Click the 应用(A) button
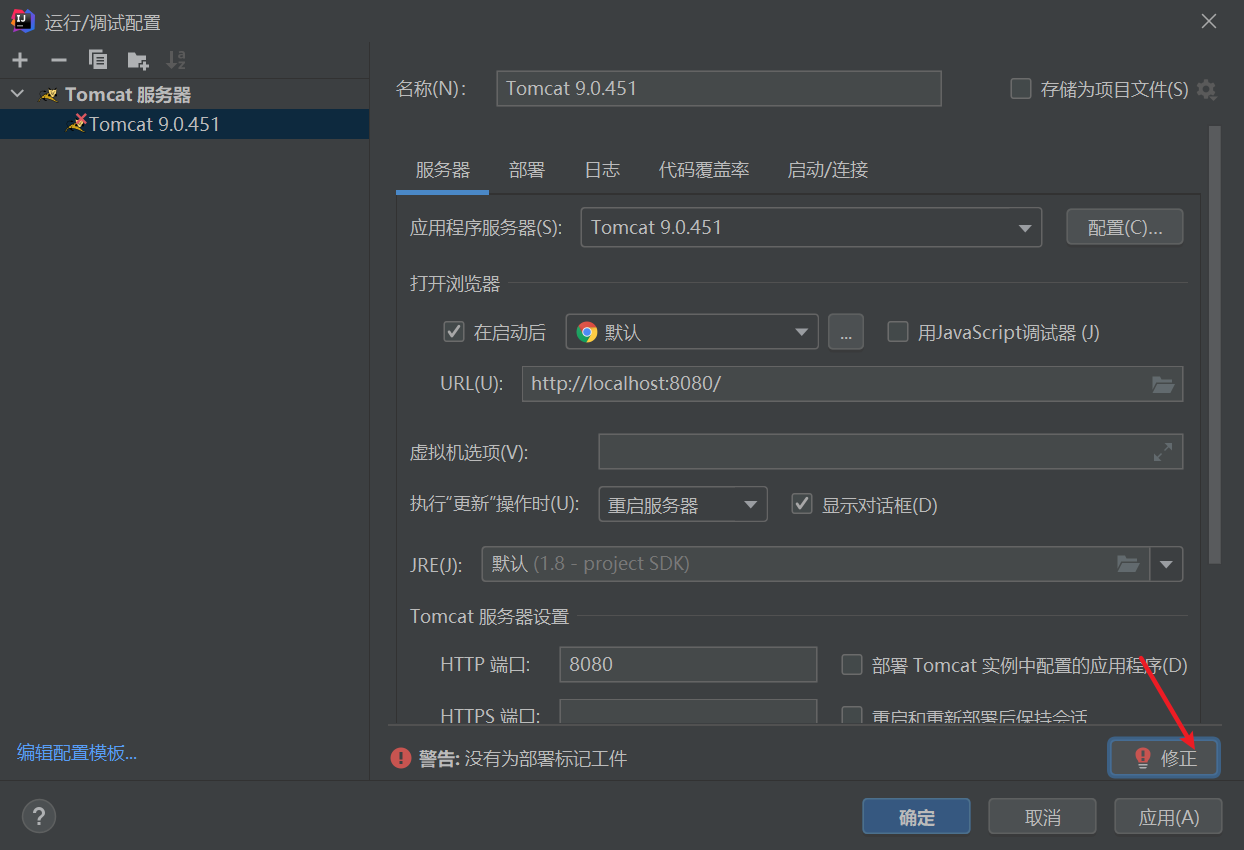1244x850 pixels. tap(1168, 817)
